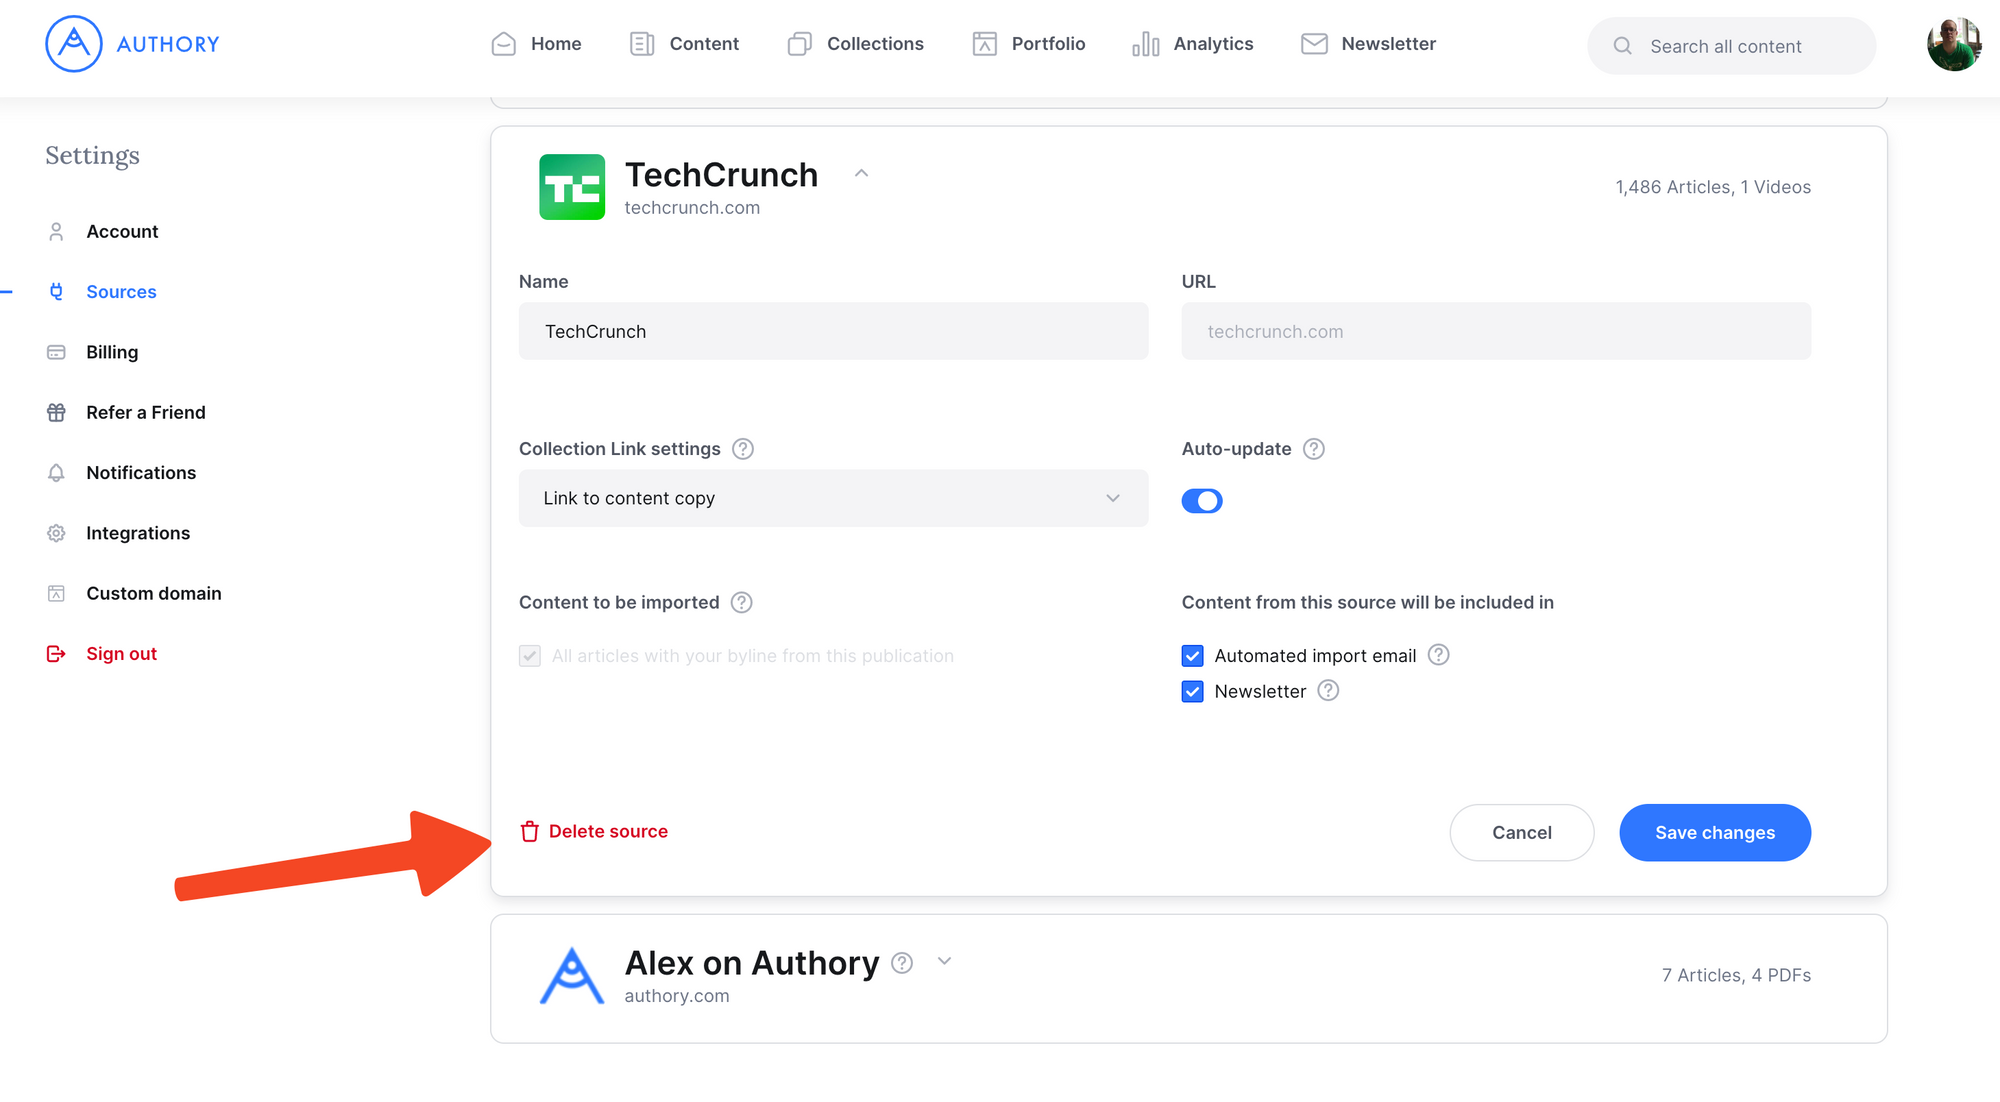Click '1,486 Articles, 1 Videos' count
This screenshot has height=1102, width=2000.
(1713, 187)
